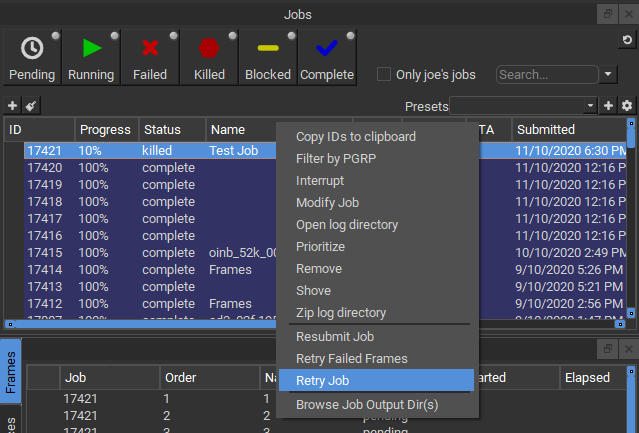Open preset settings gear icon
The height and width of the screenshot is (433, 639).
click(627, 105)
